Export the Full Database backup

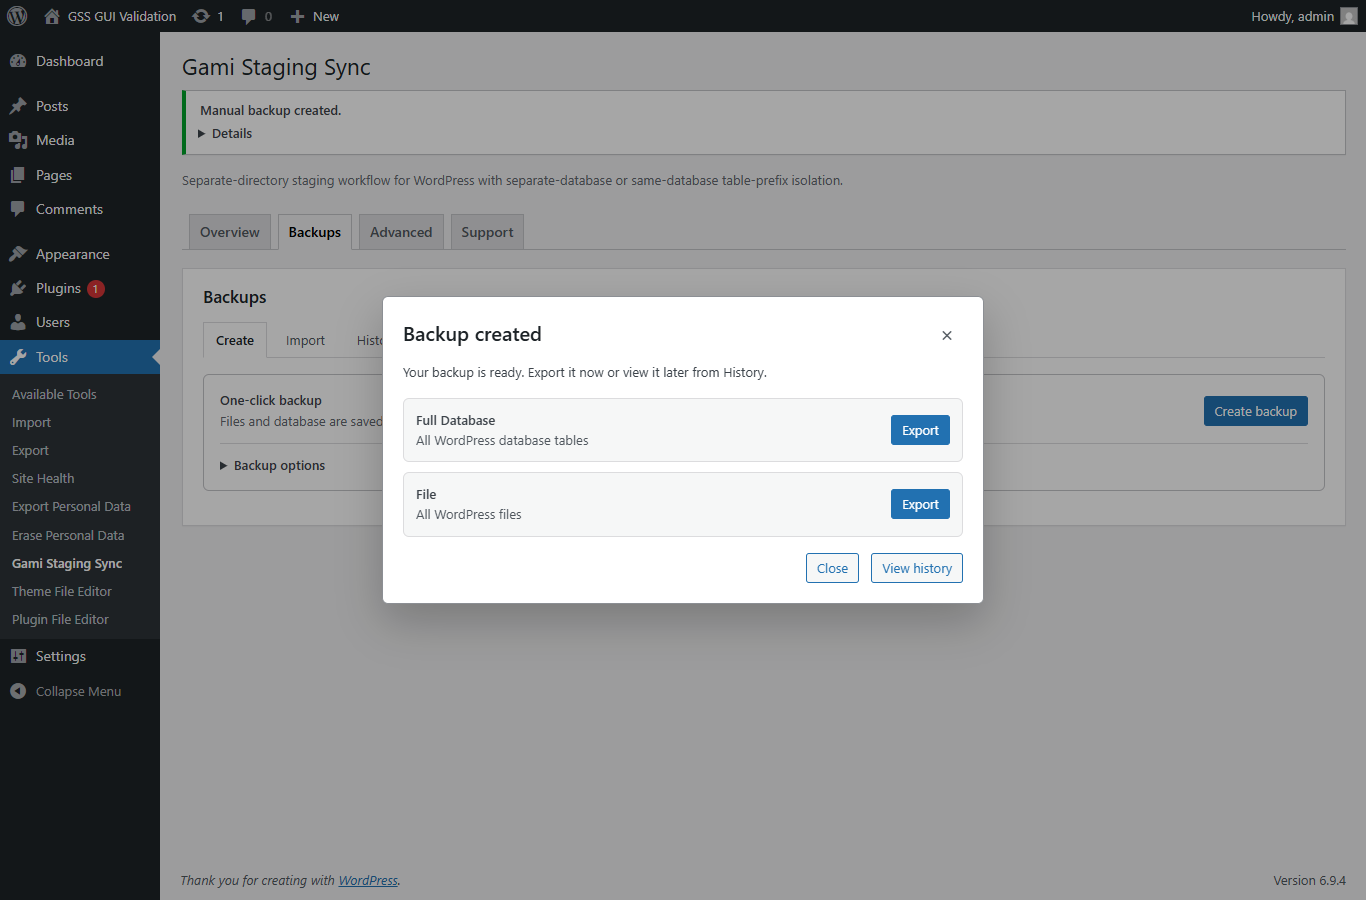(x=920, y=430)
